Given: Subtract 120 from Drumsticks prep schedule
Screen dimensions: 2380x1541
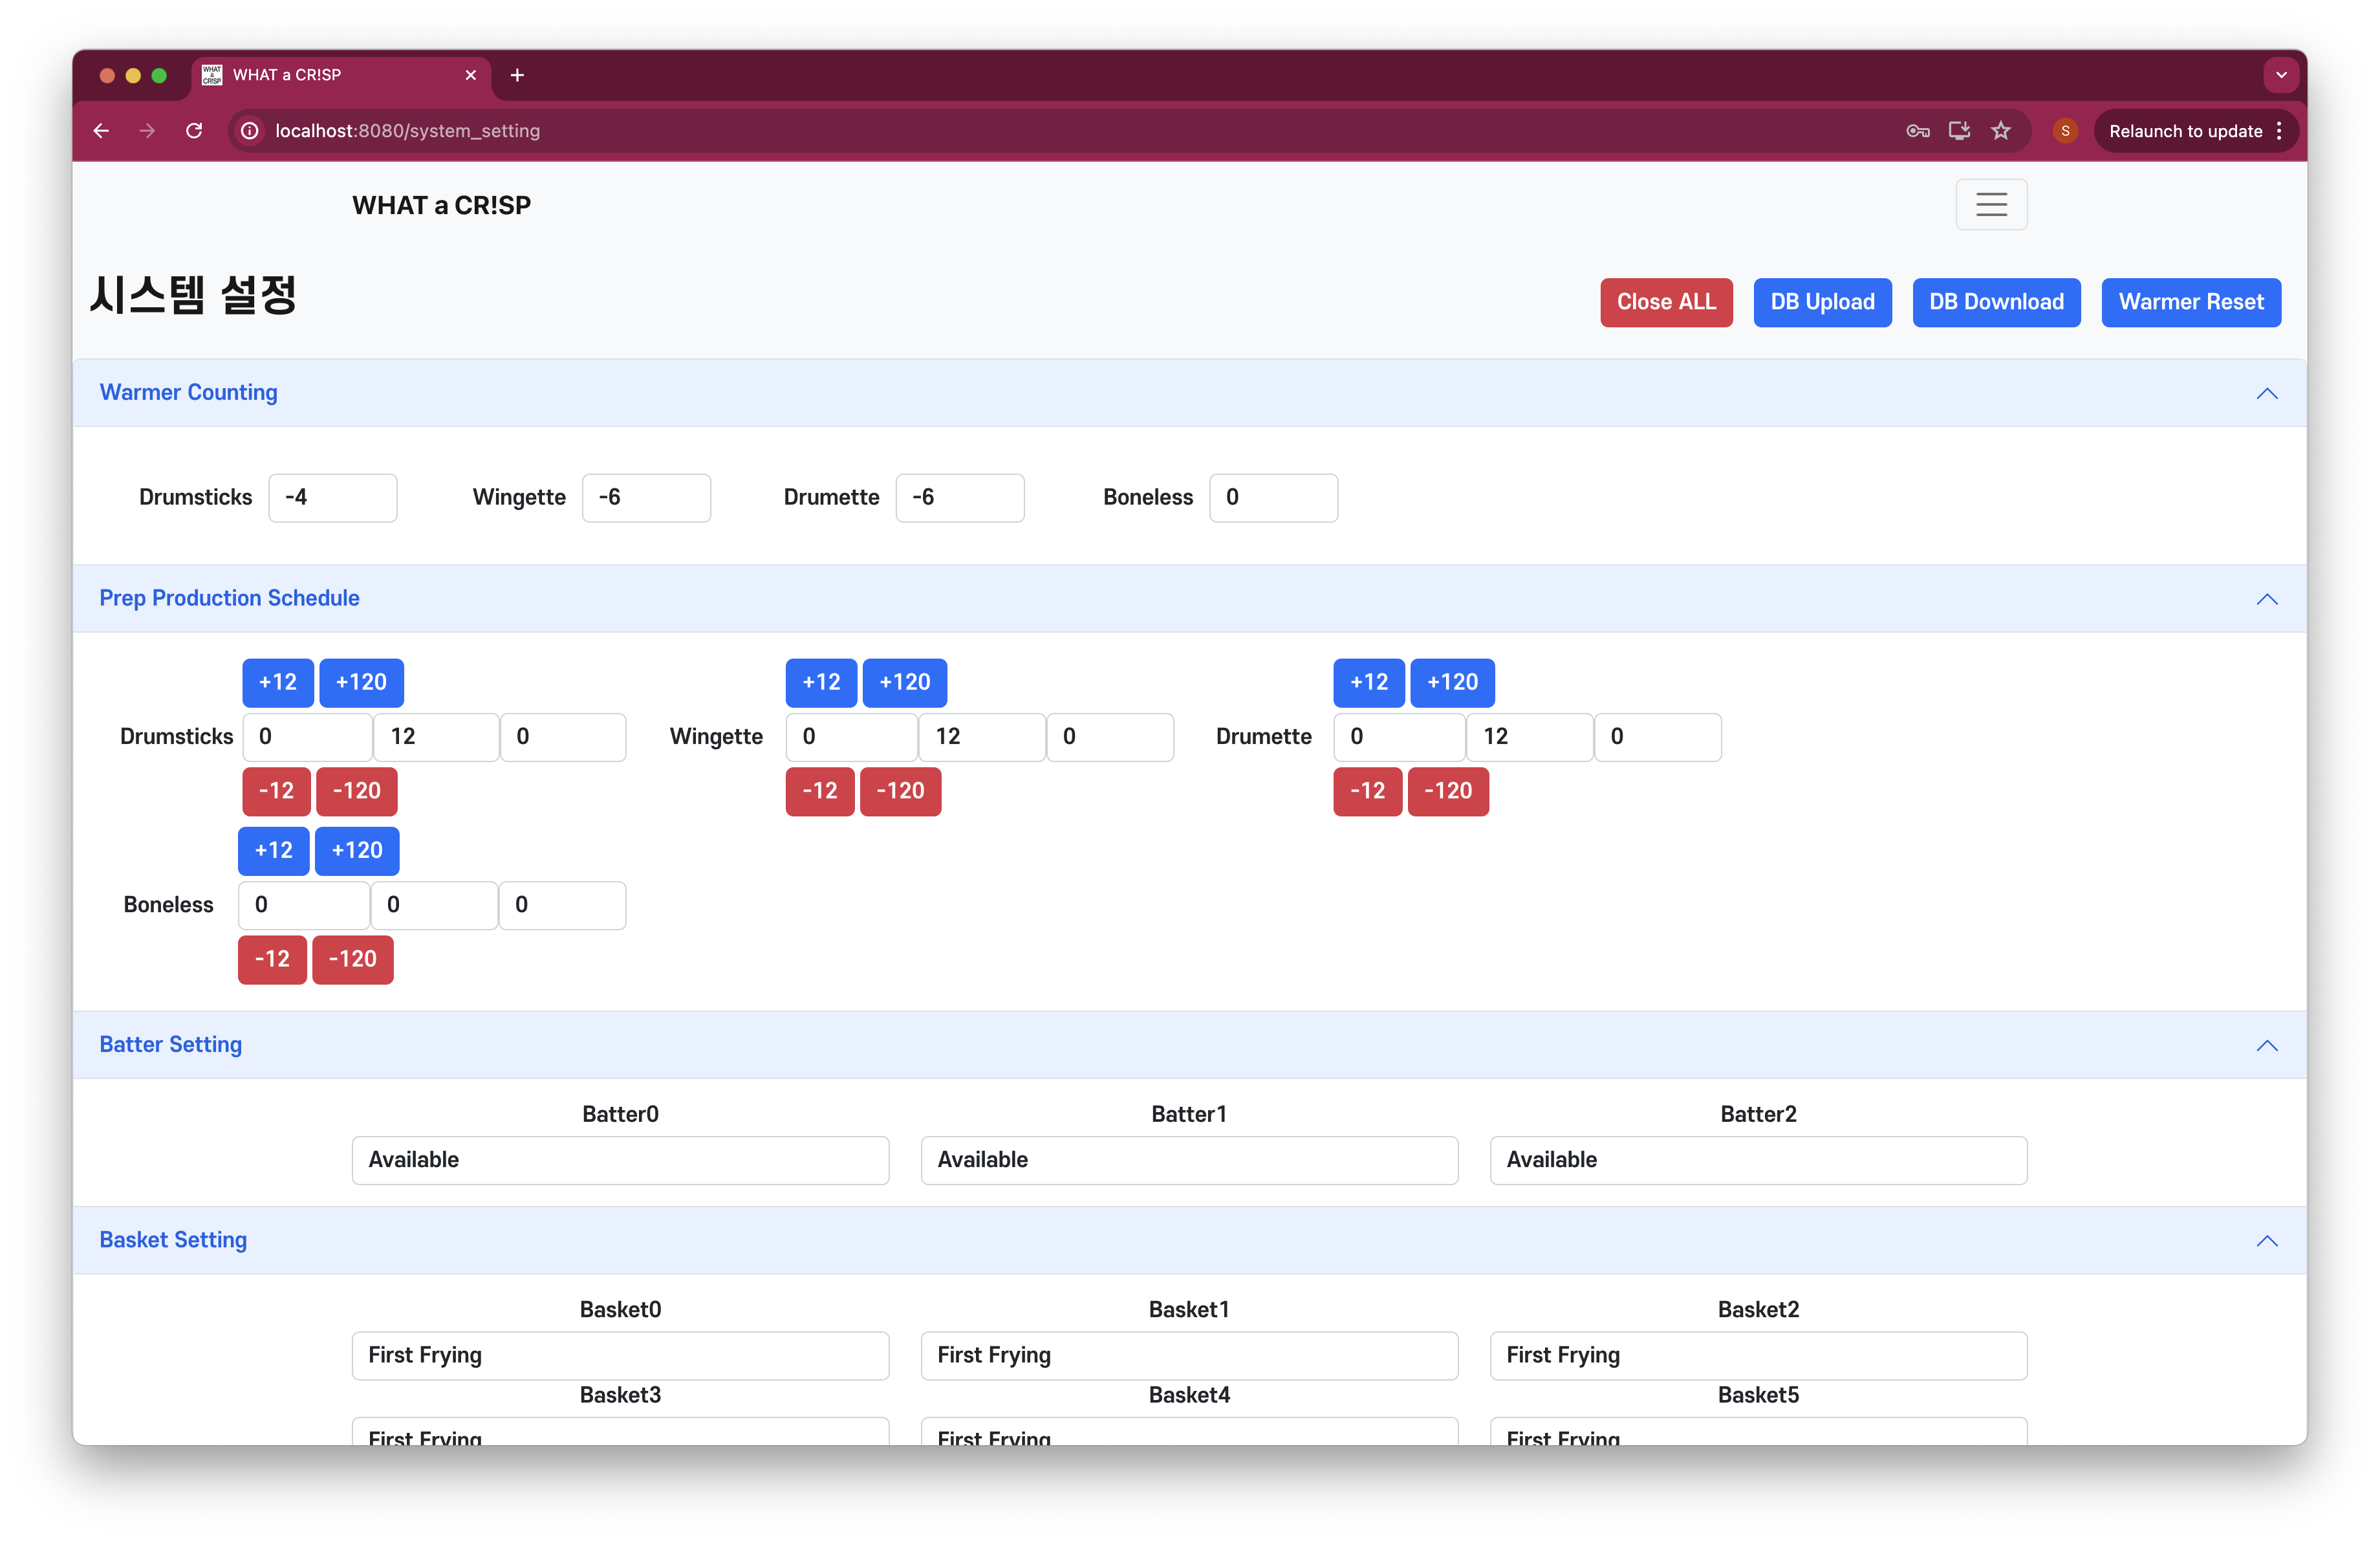Looking at the screenshot, I should click(356, 791).
